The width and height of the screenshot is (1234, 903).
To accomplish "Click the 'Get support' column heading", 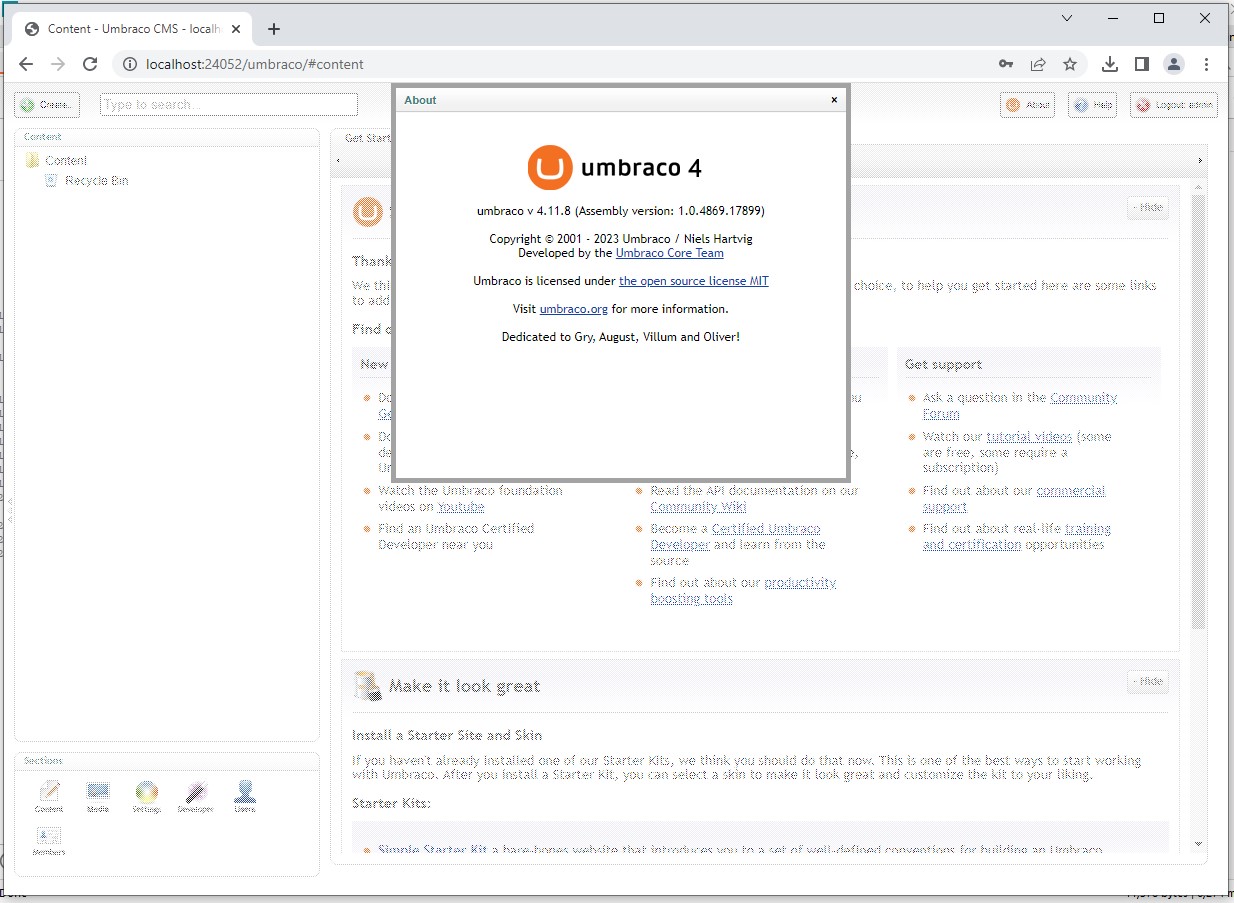I will [943, 365].
